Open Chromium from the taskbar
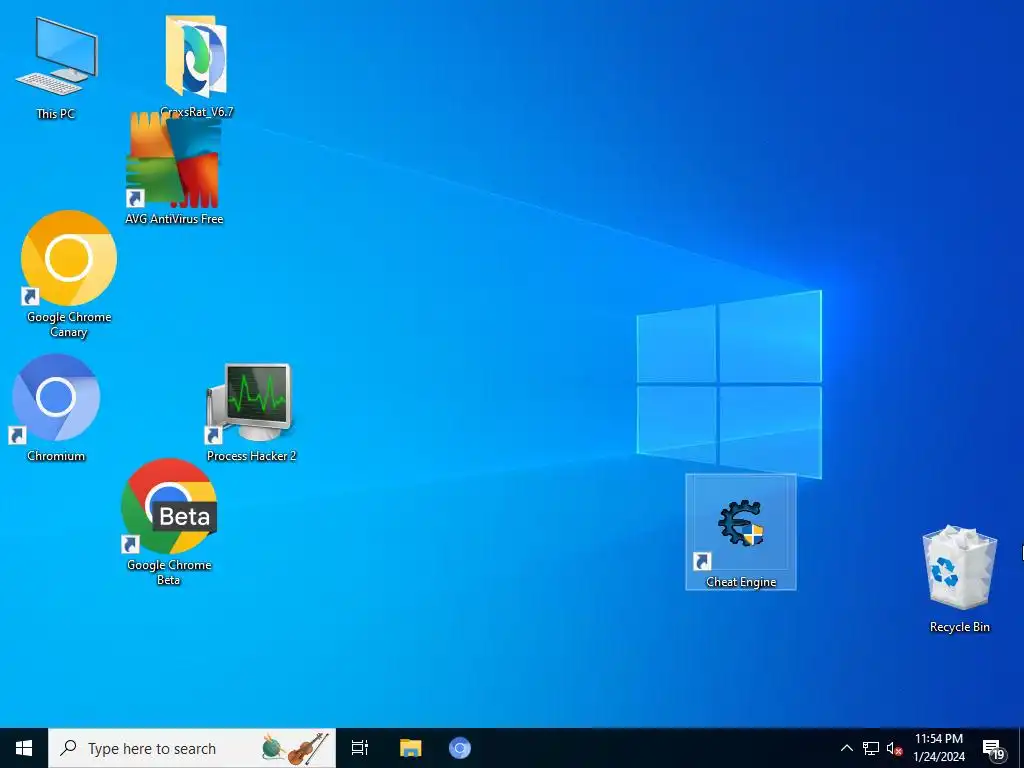The image size is (1024, 768). (460, 748)
